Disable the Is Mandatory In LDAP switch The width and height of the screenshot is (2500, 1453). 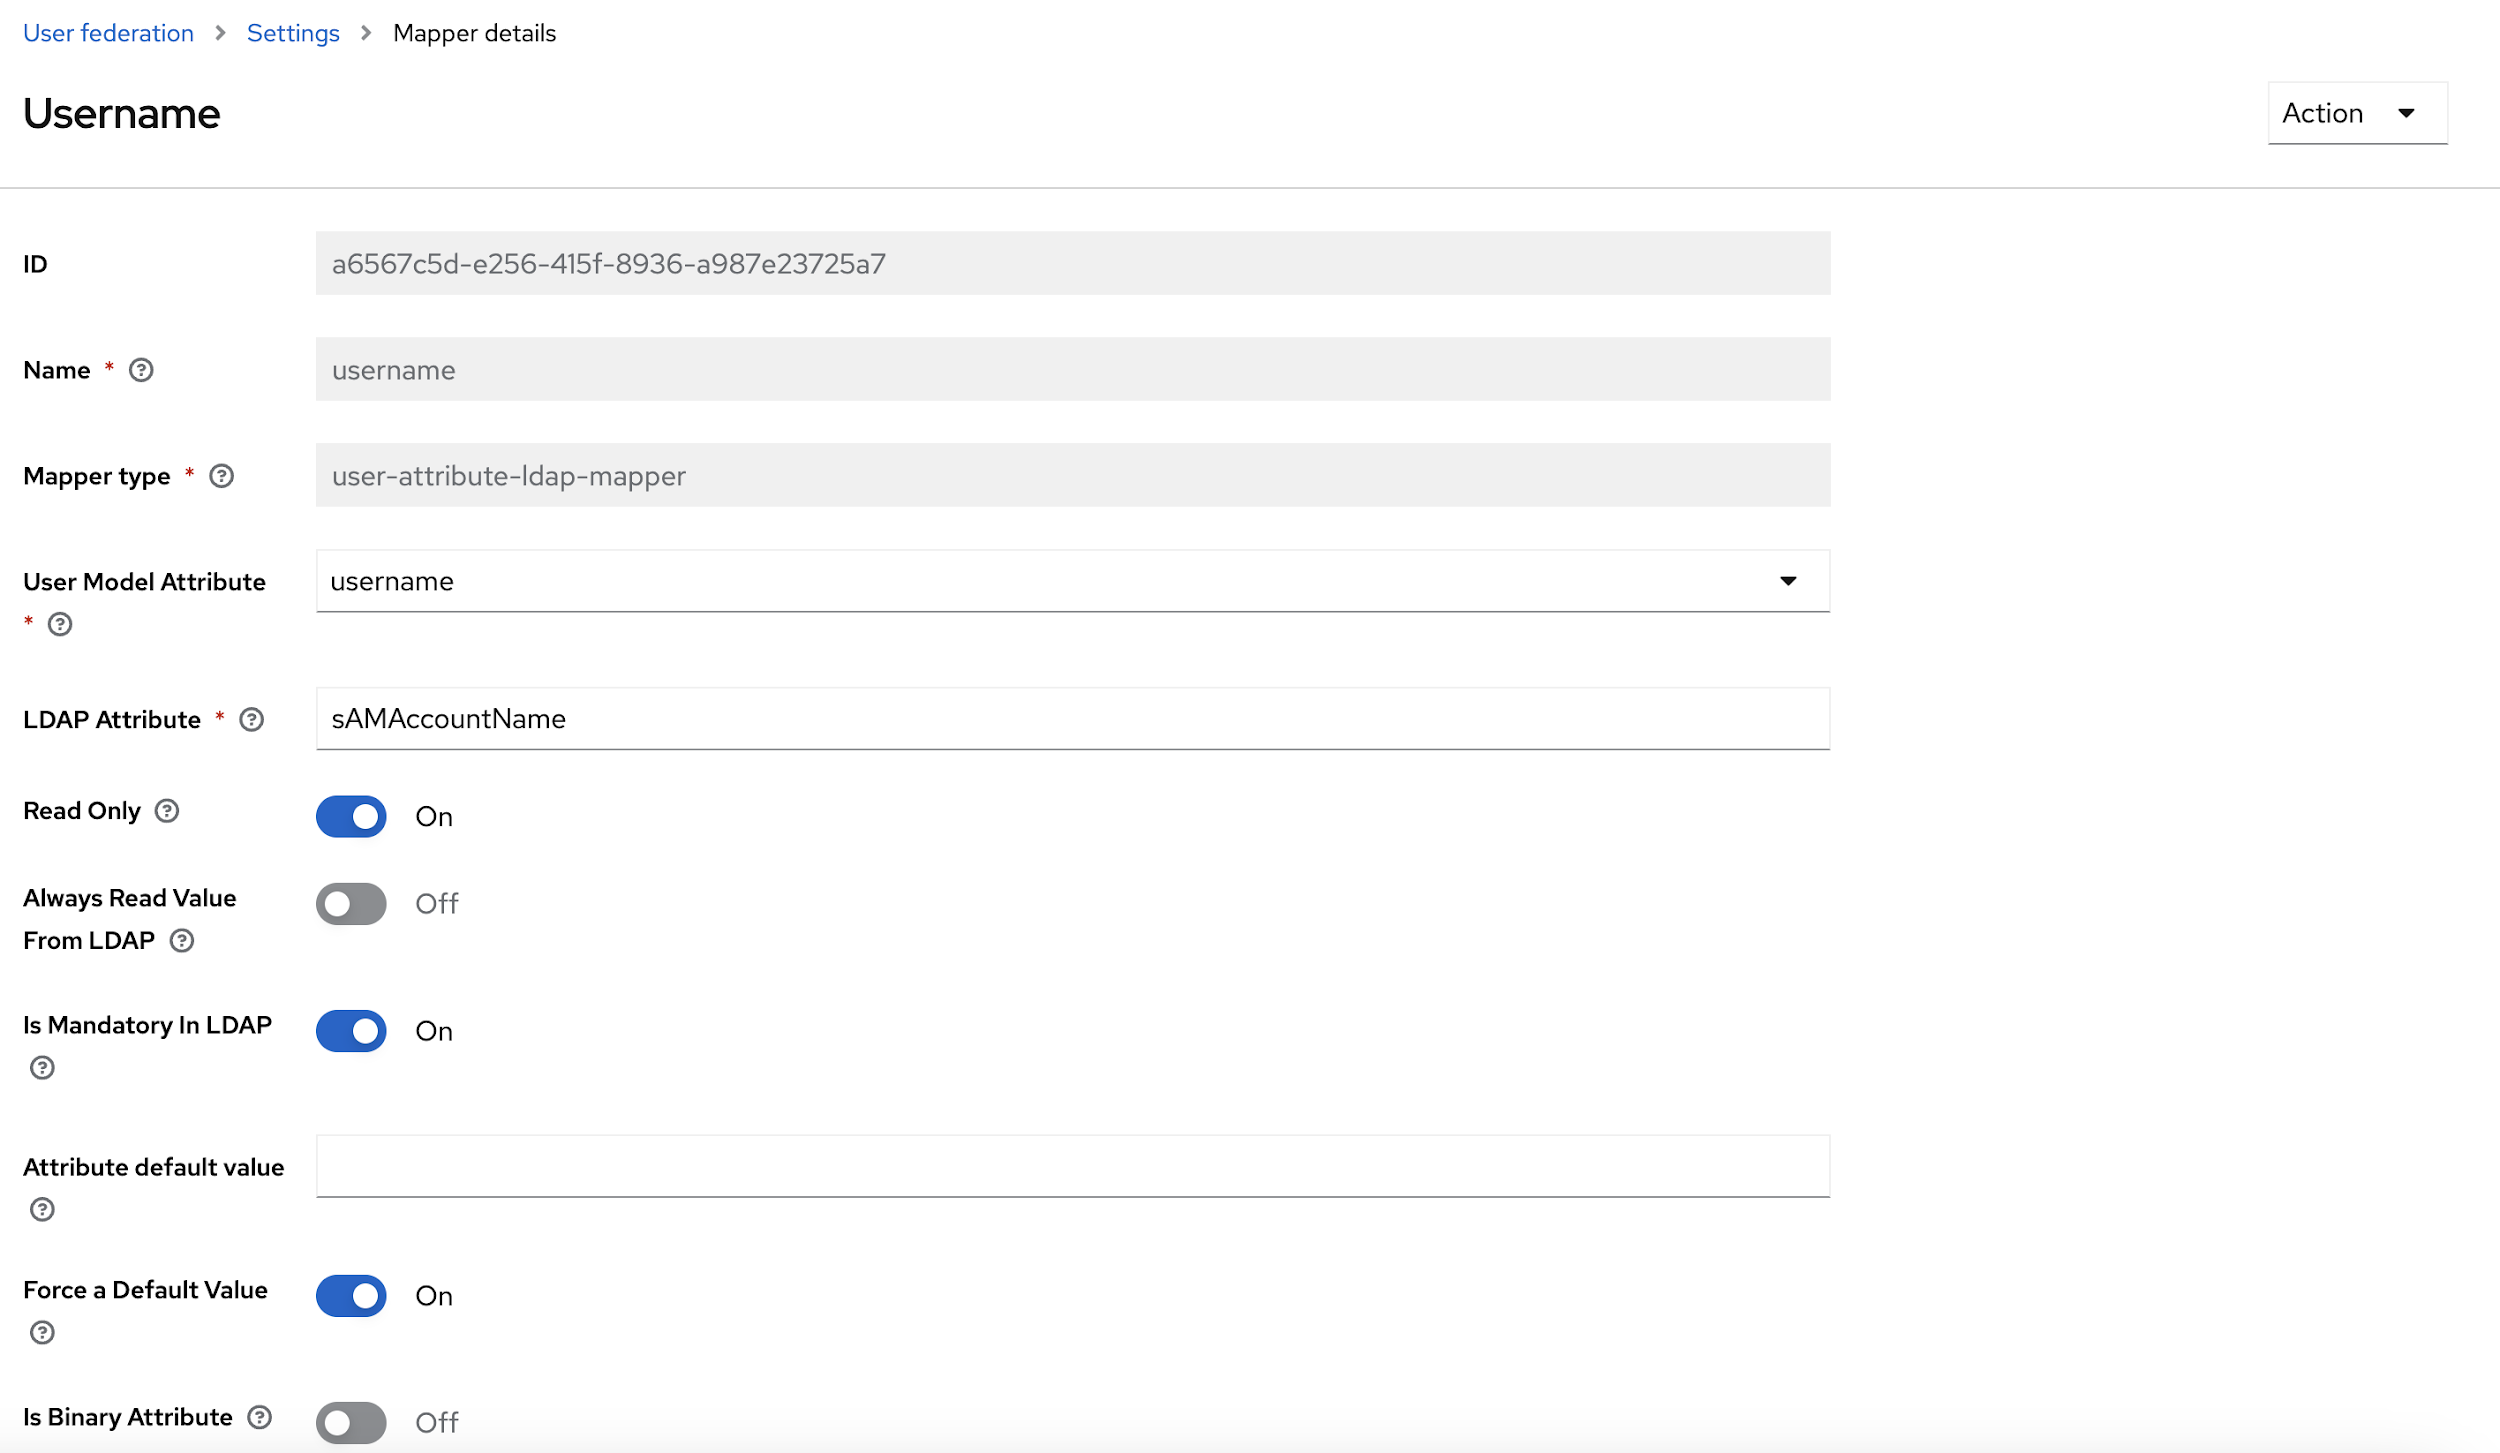pos(351,1030)
